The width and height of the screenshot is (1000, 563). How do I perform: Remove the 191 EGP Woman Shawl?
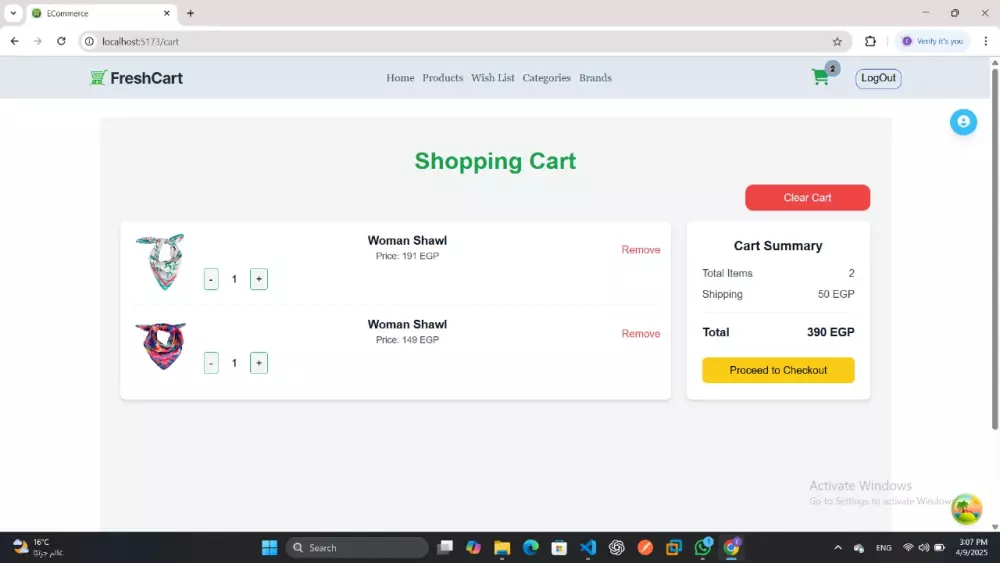pyautogui.click(x=640, y=250)
